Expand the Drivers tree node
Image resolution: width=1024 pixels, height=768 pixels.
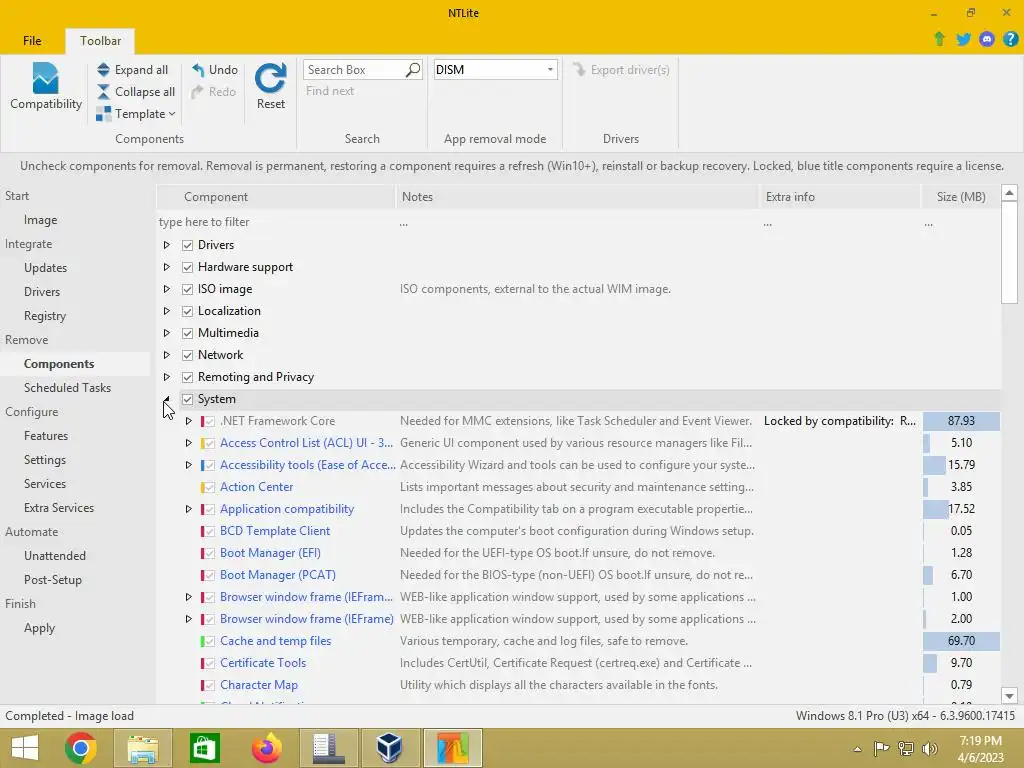167,245
